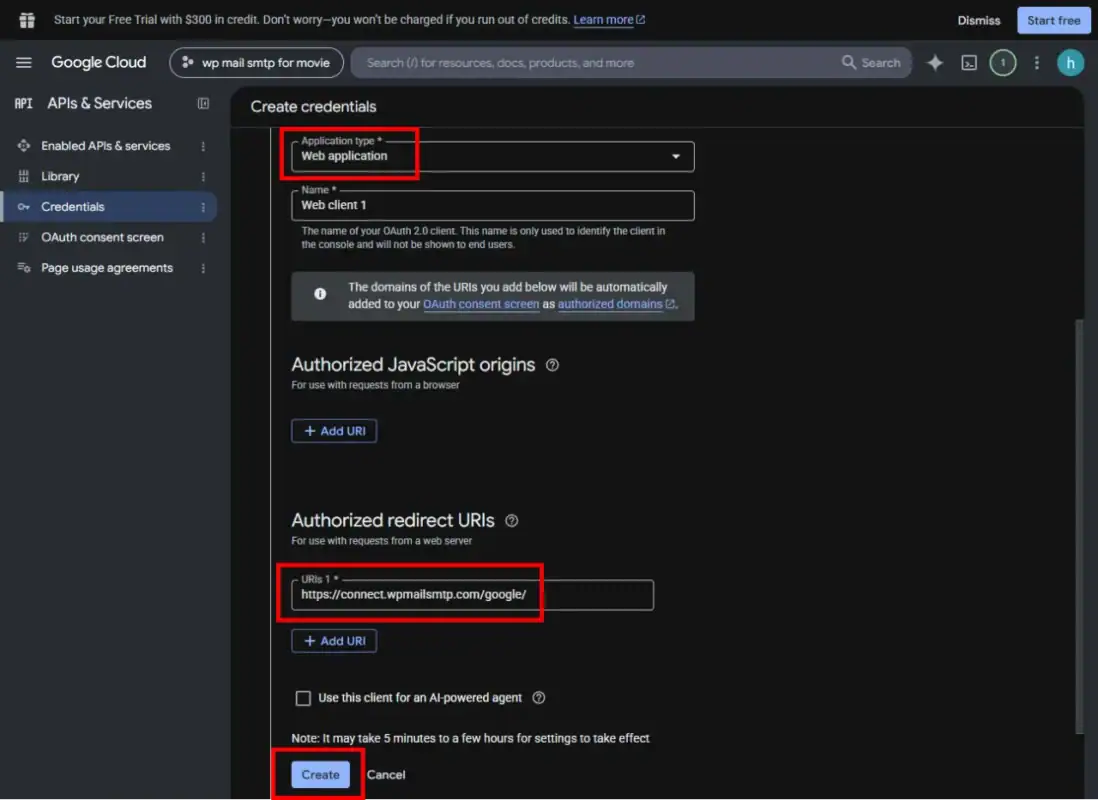The image size is (1098, 800).
Task: Open the three-dot settings menu in header
Action: 1036,63
